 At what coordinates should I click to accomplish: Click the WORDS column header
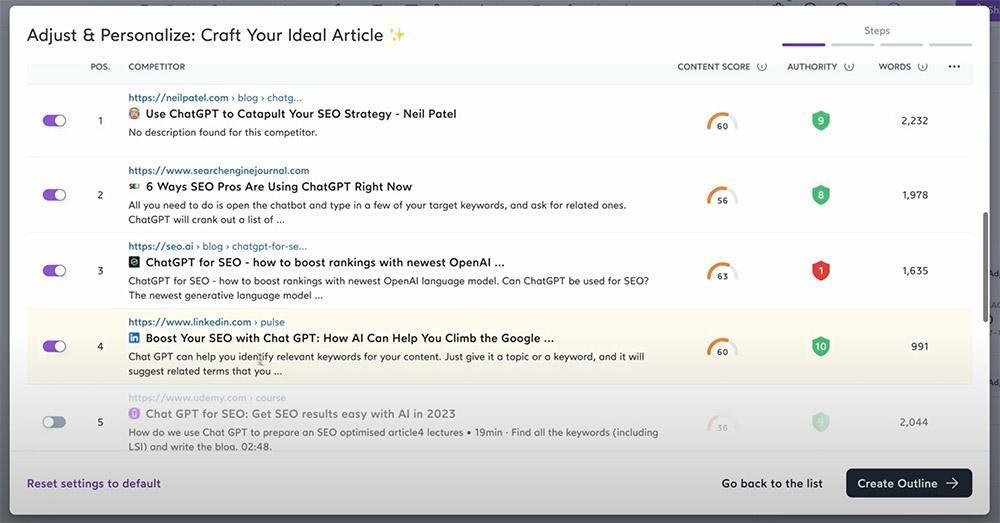(895, 66)
